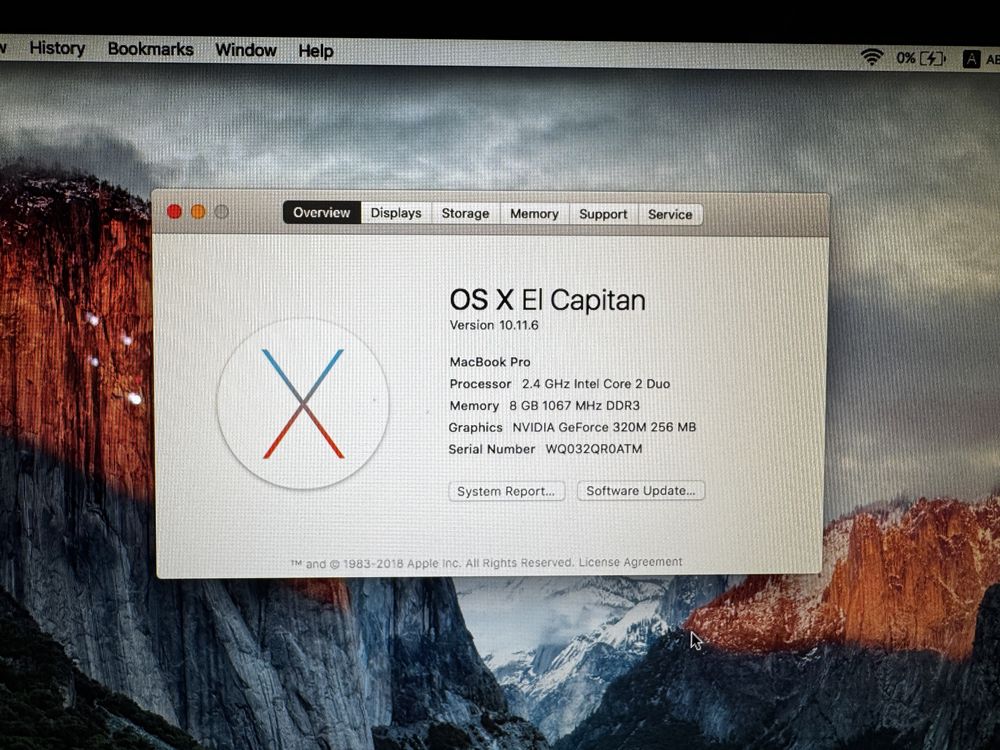This screenshot has height=750, width=1000.
Task: Open the Help menu
Action: click(x=316, y=51)
